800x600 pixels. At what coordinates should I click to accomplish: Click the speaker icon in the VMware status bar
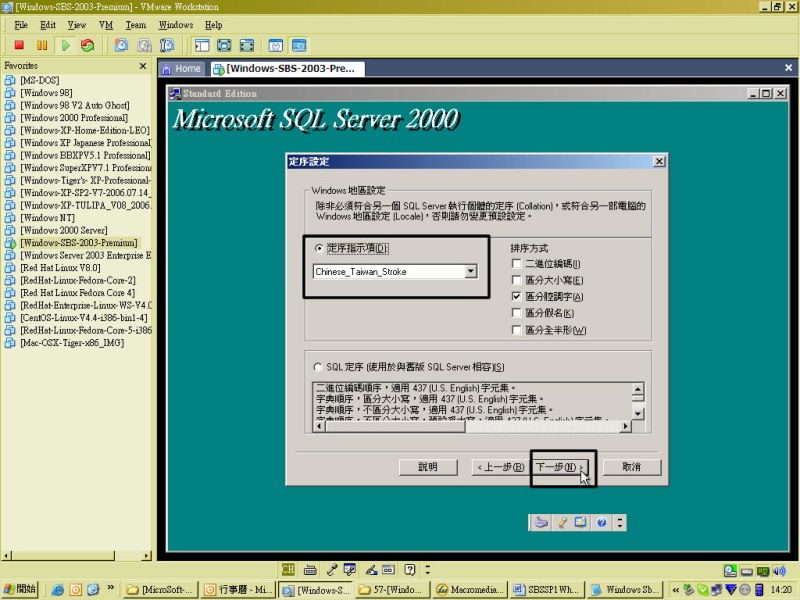[779, 571]
